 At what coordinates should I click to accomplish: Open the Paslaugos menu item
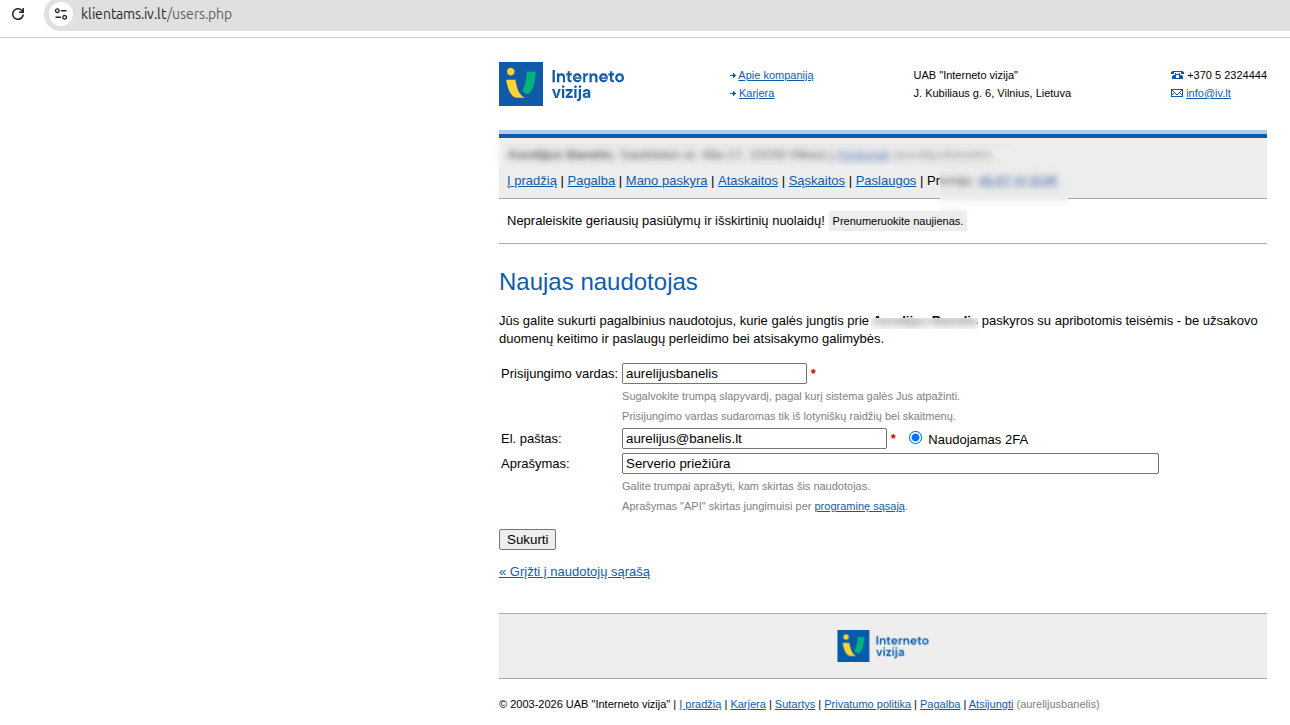click(x=887, y=181)
